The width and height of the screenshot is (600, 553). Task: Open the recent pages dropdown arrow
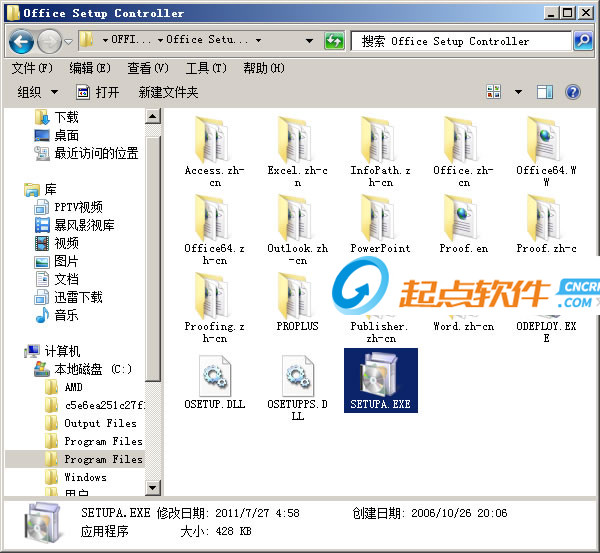pos(68,41)
